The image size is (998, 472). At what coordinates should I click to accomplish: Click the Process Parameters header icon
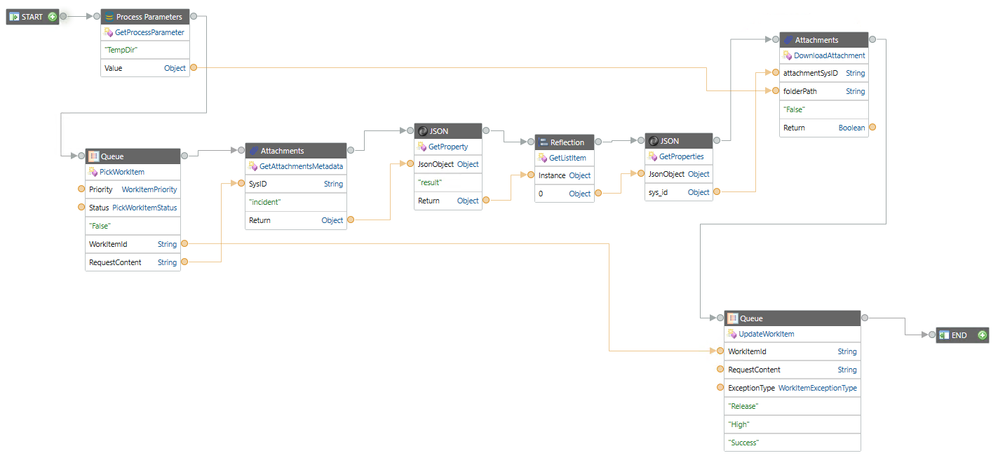(x=109, y=17)
